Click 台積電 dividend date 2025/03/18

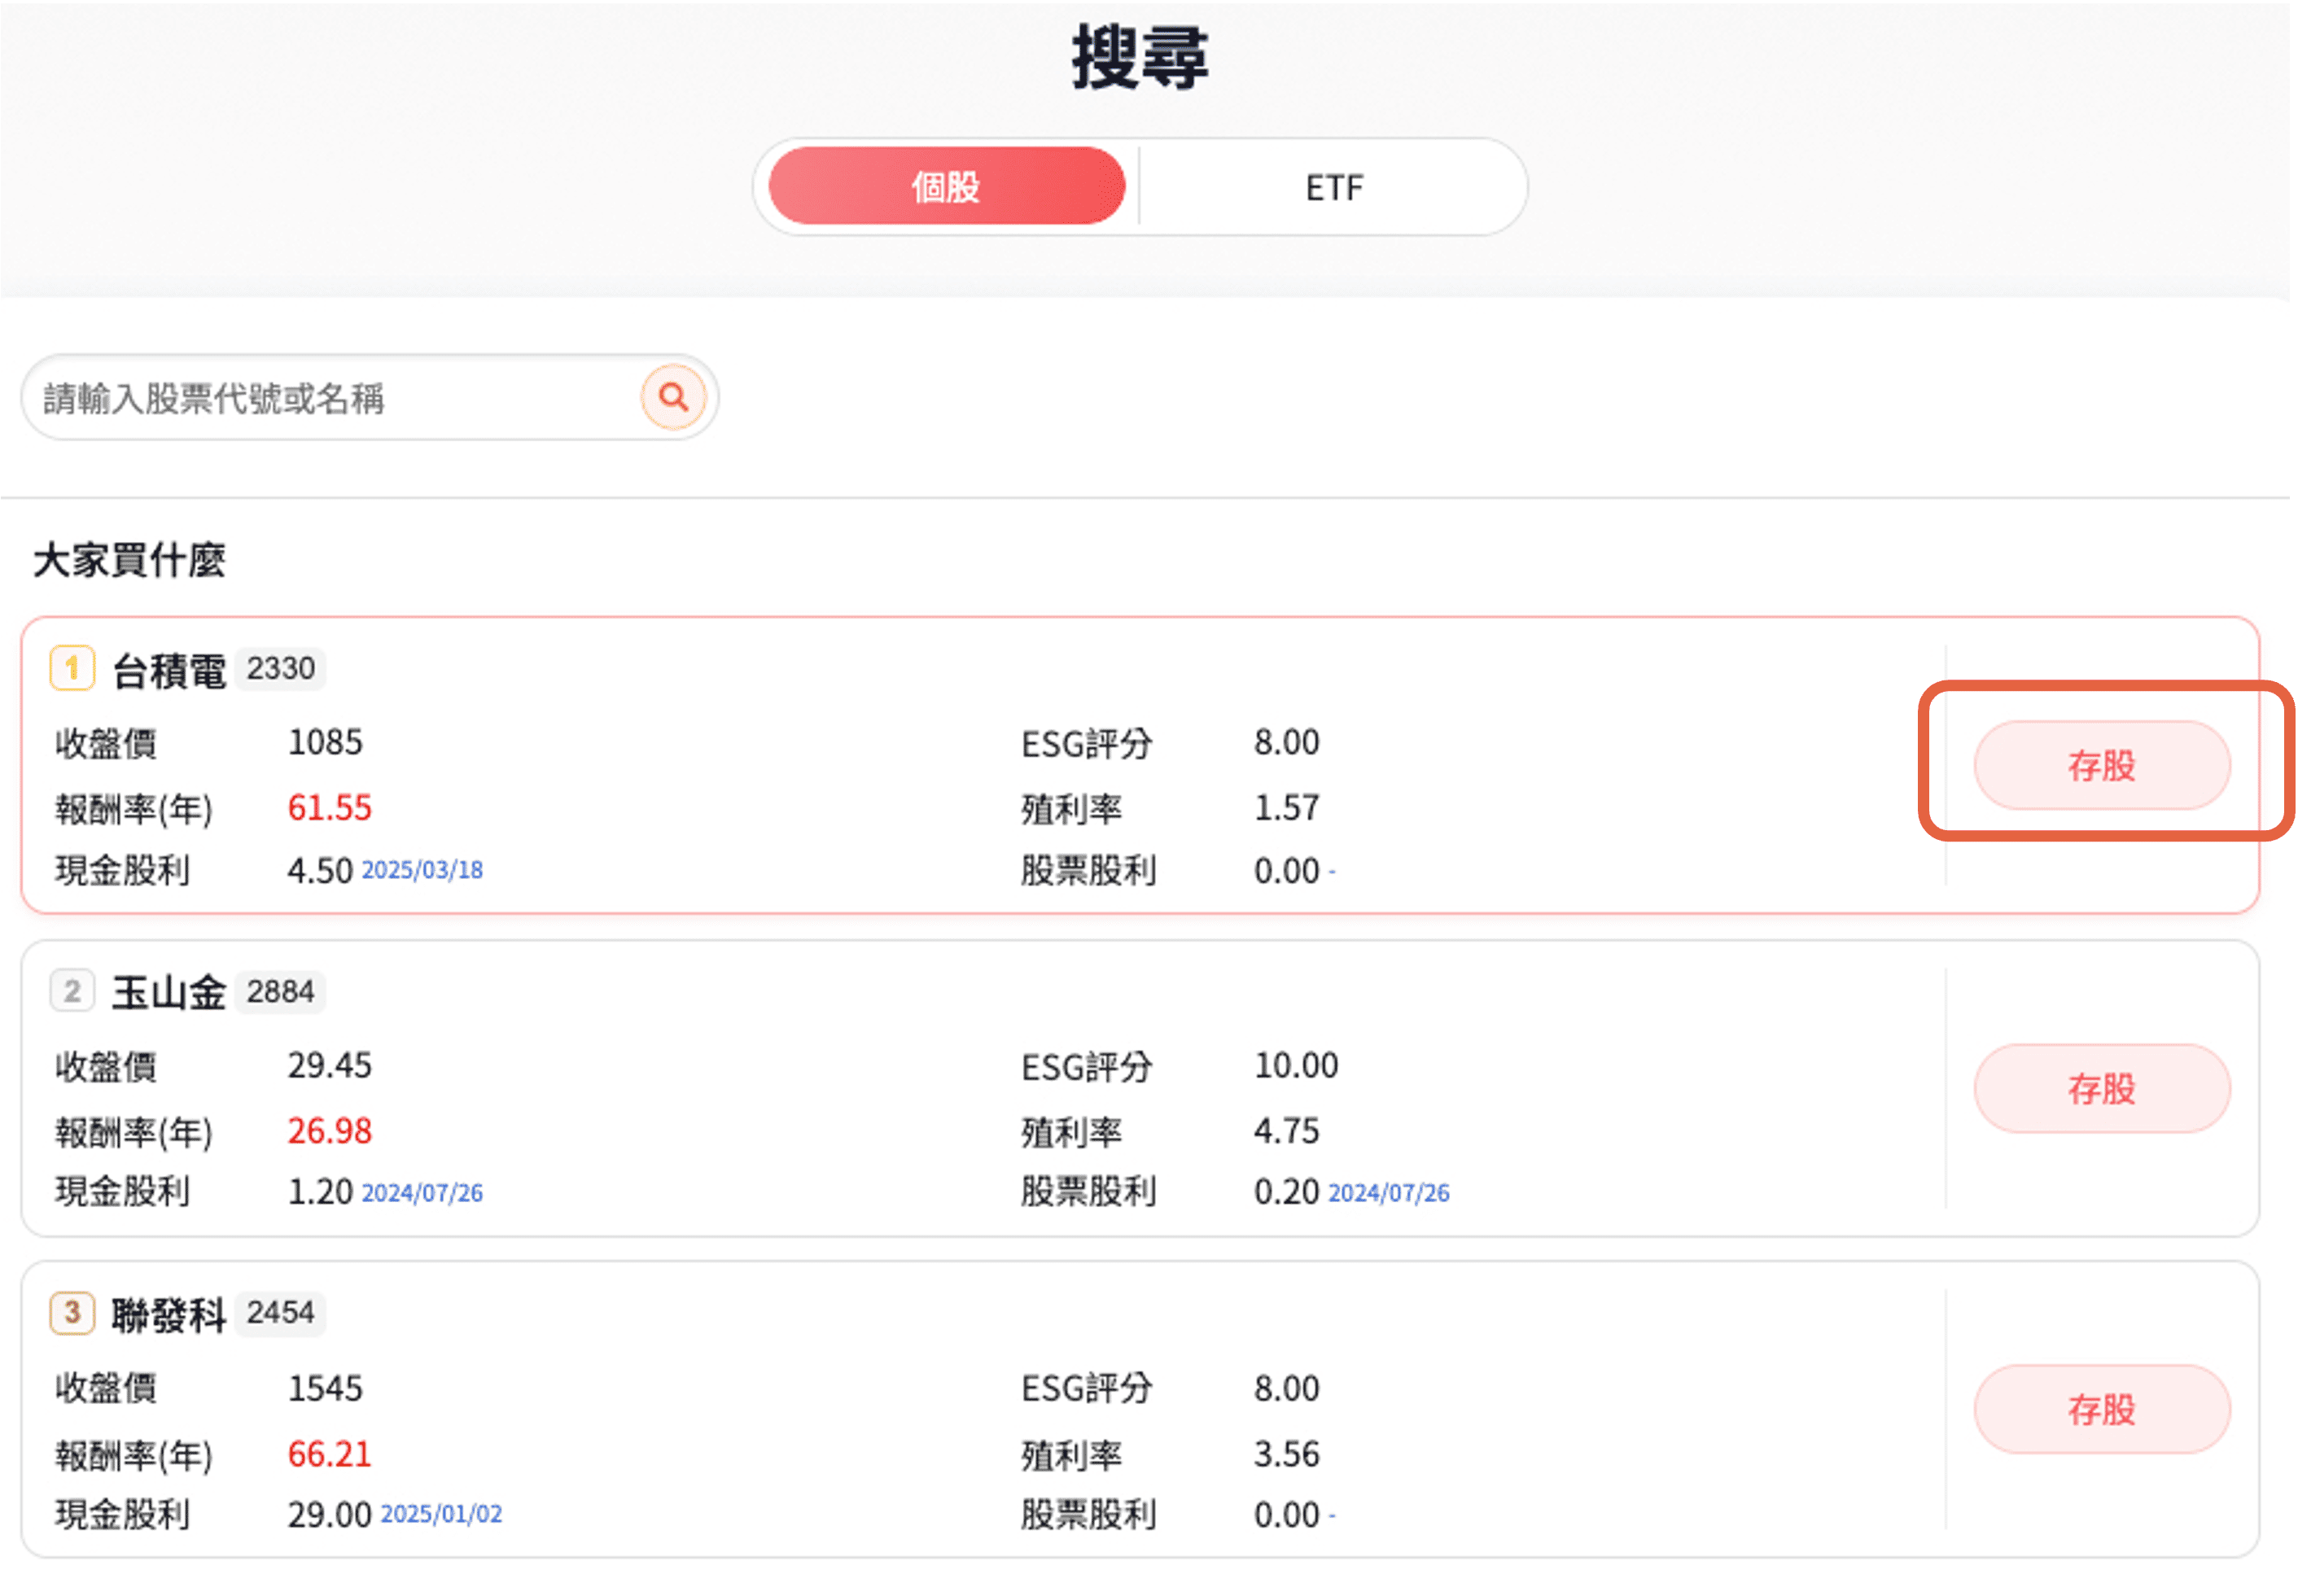click(x=422, y=870)
